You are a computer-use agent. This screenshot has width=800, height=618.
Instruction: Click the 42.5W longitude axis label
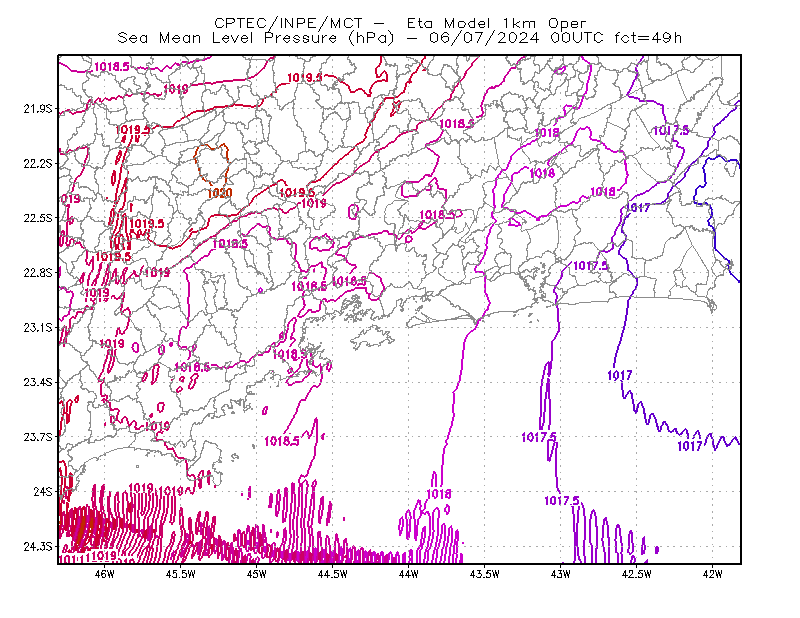click(637, 574)
